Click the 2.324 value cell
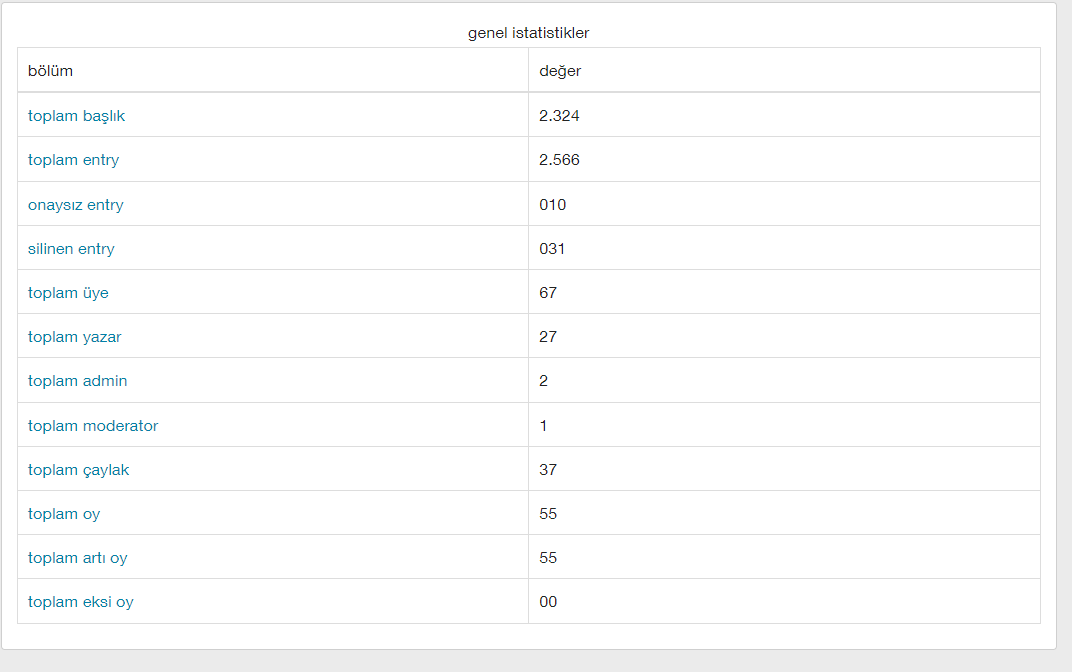The image size is (1072, 672). [x=784, y=115]
